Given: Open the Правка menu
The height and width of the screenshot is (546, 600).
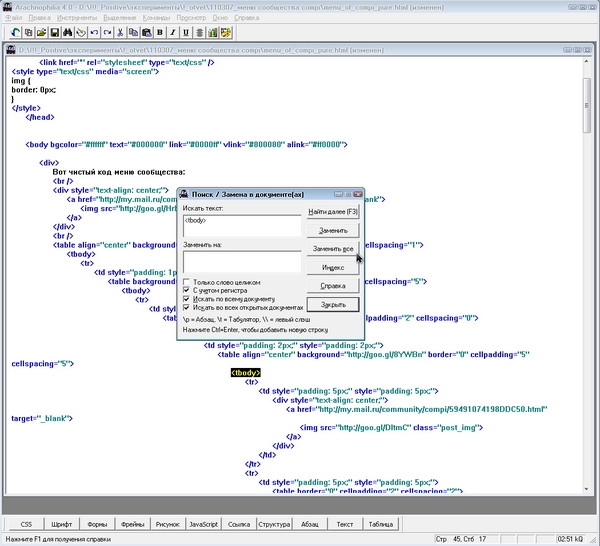Looking at the screenshot, I should [x=39, y=18].
